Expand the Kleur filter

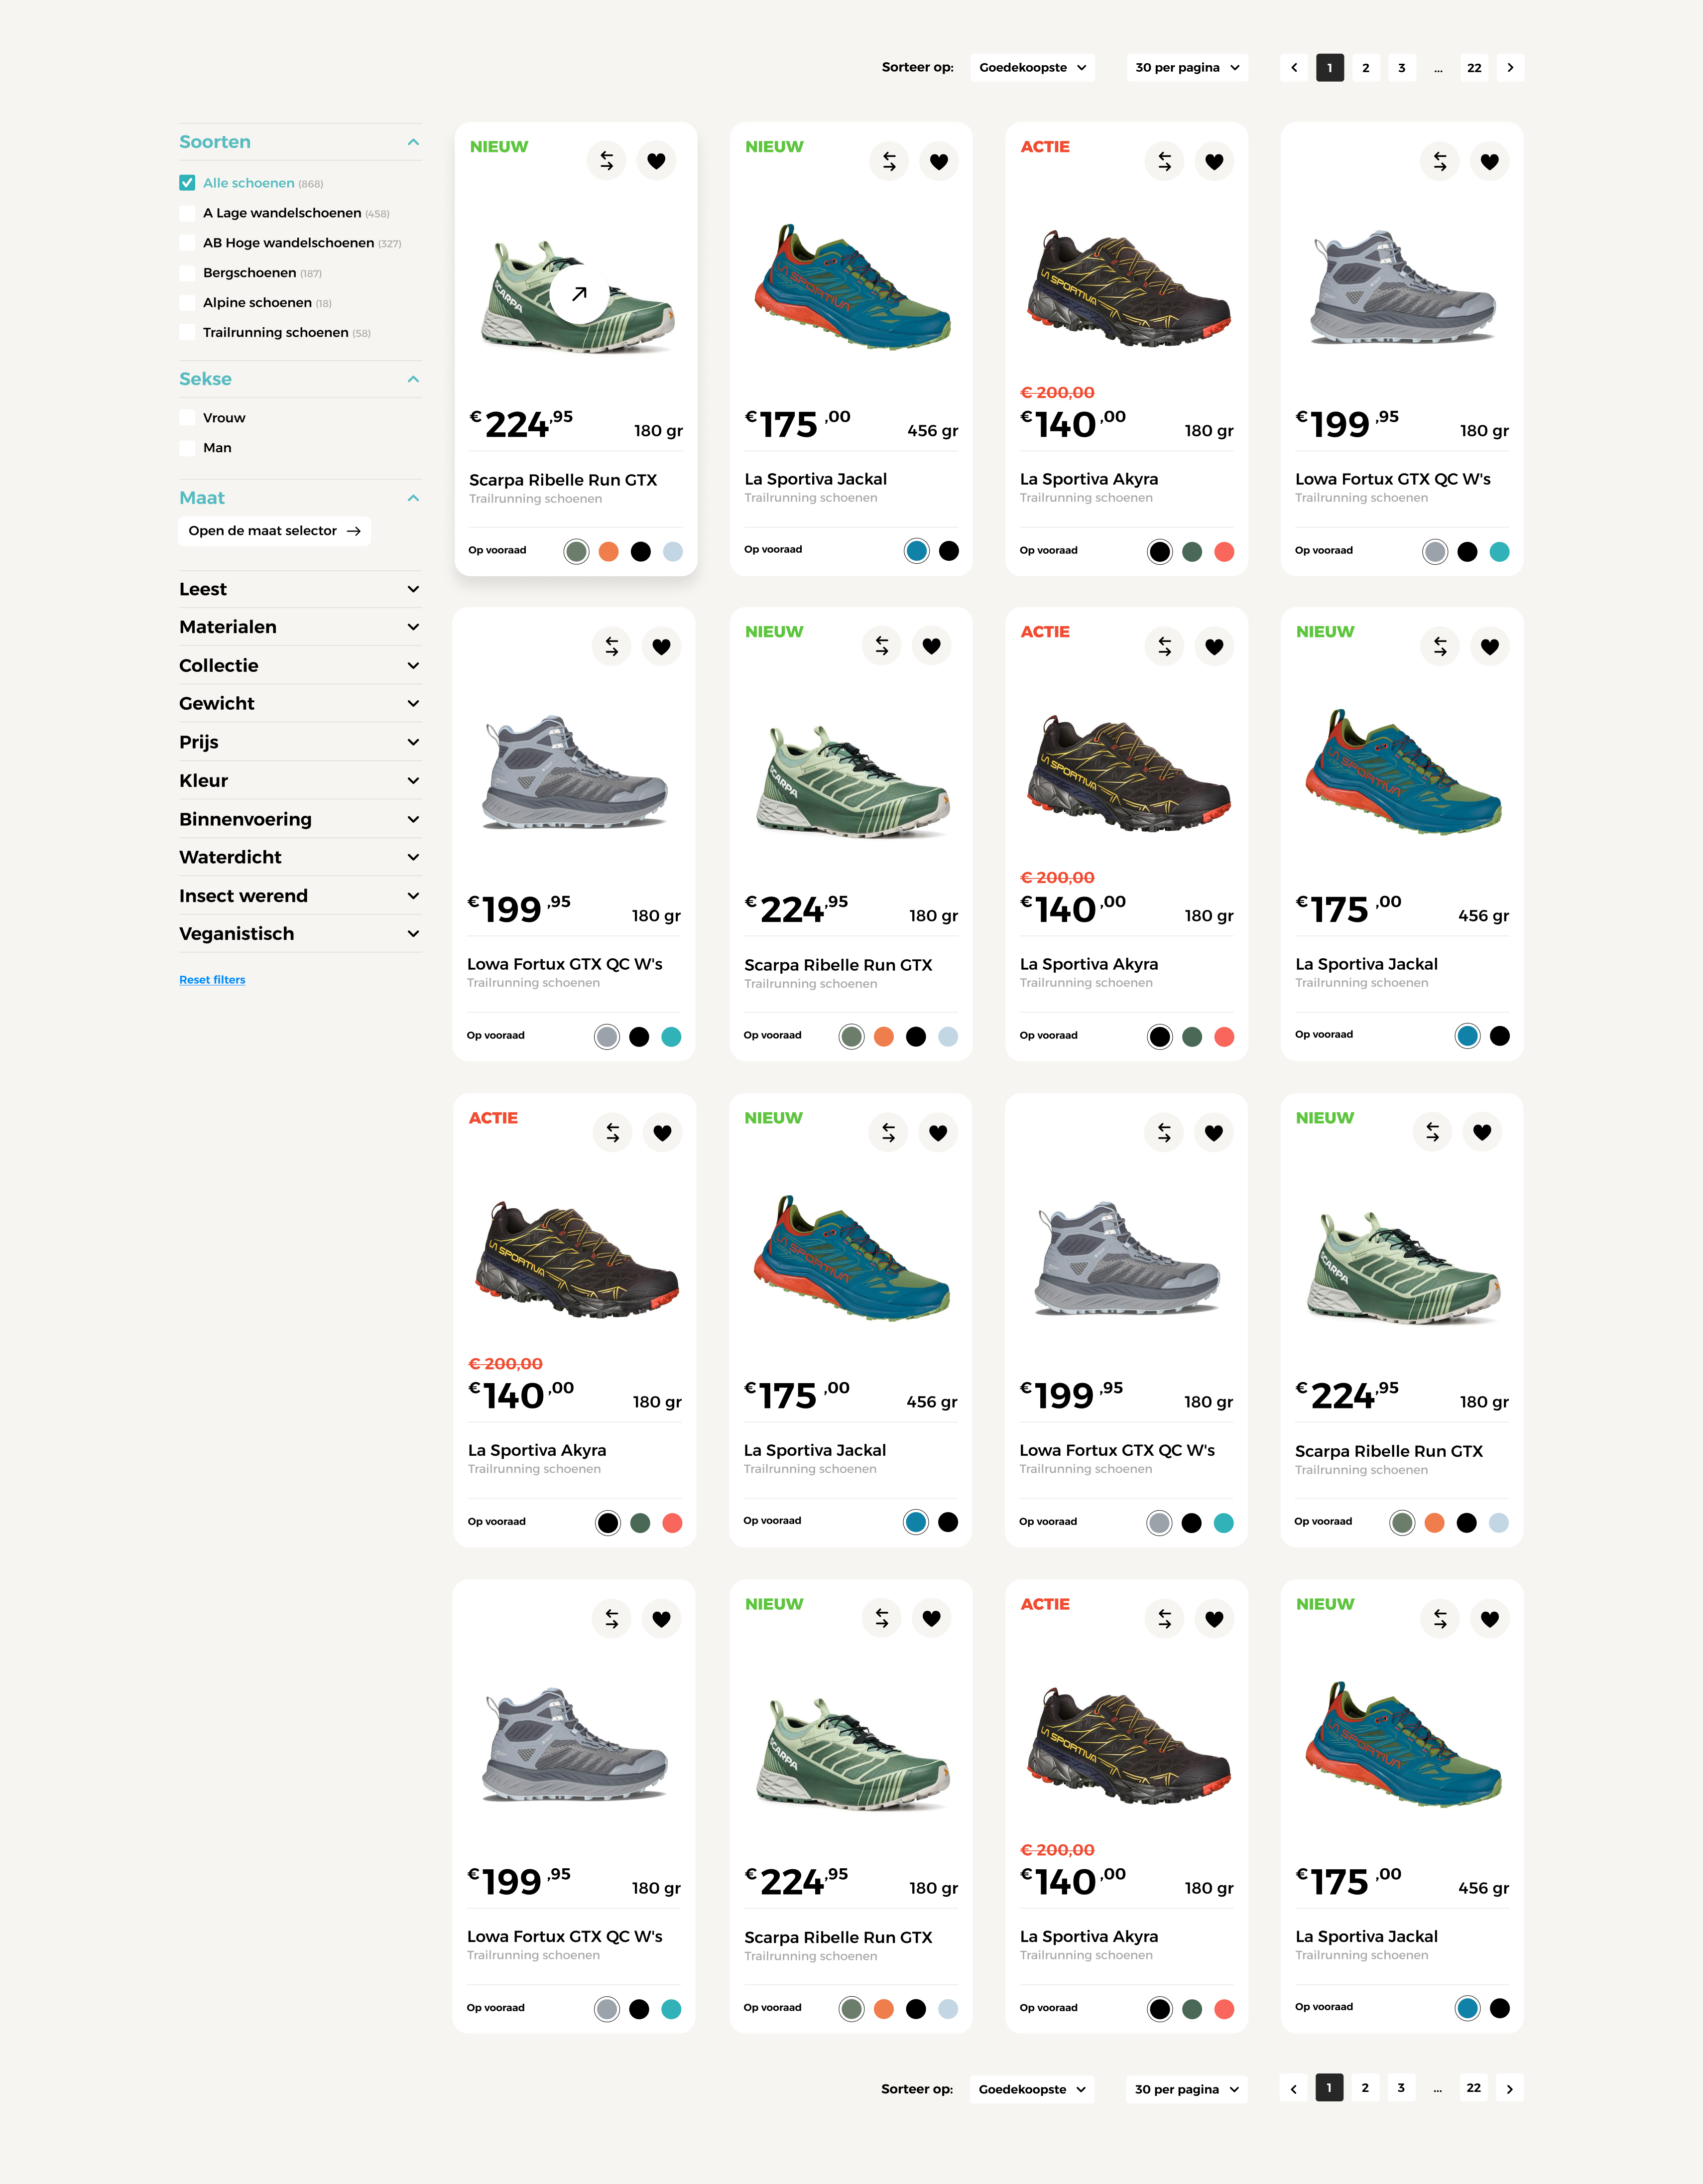pos(300,780)
